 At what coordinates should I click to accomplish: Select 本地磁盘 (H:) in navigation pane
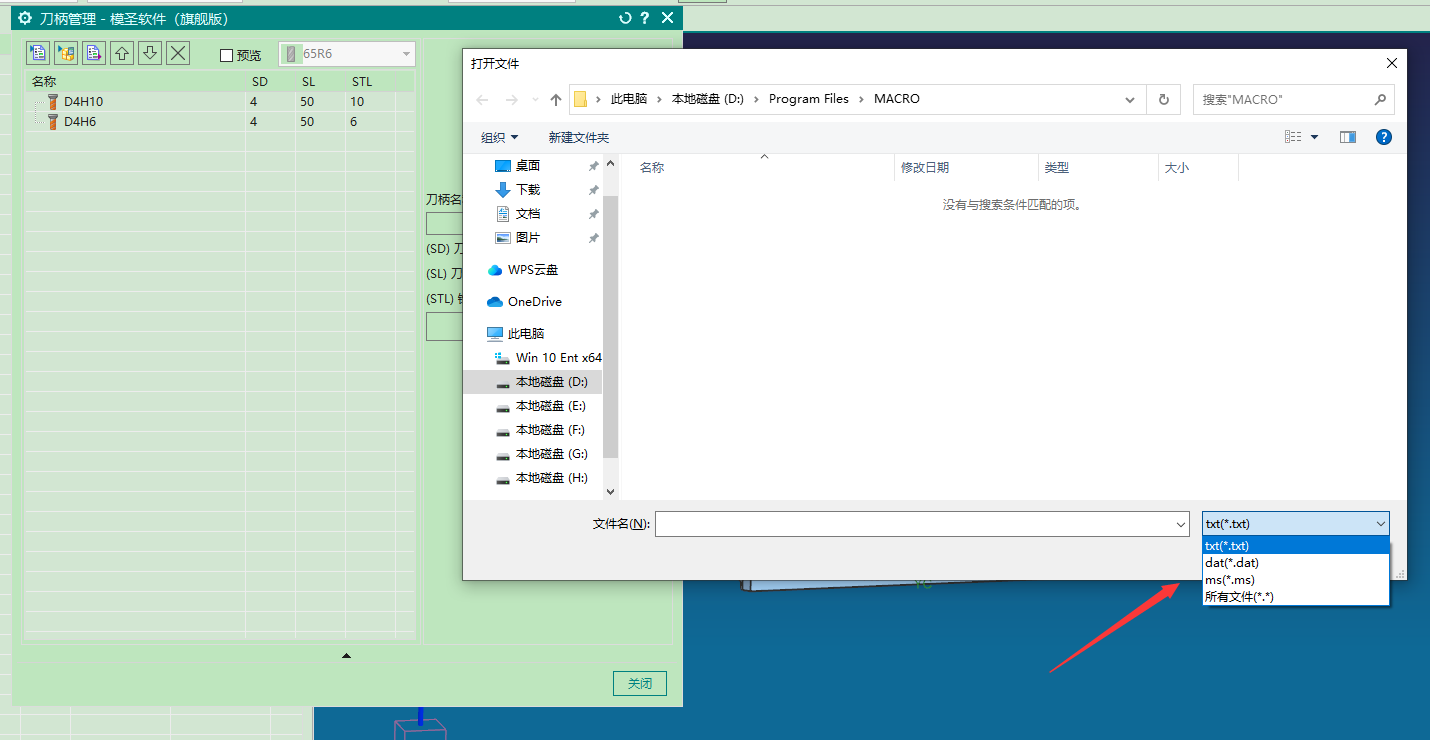tap(551, 478)
